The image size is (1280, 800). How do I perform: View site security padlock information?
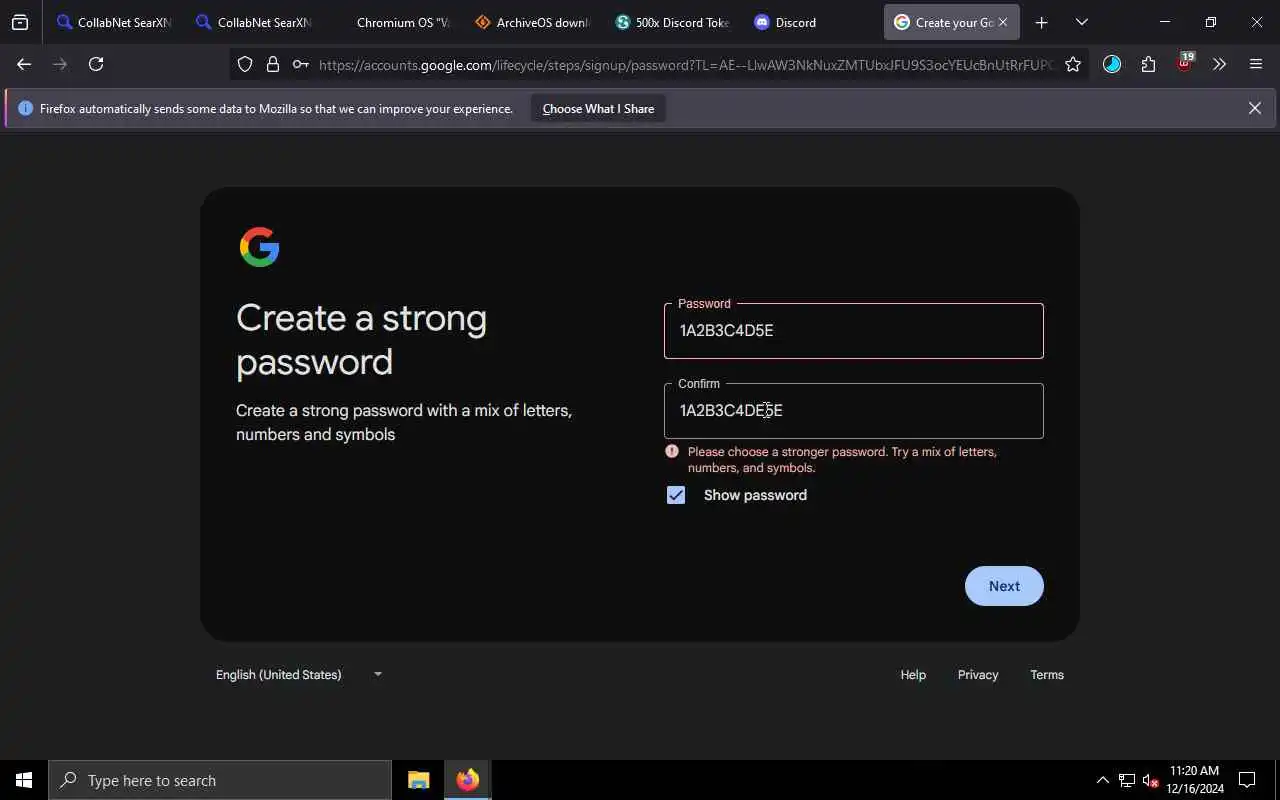click(272, 64)
